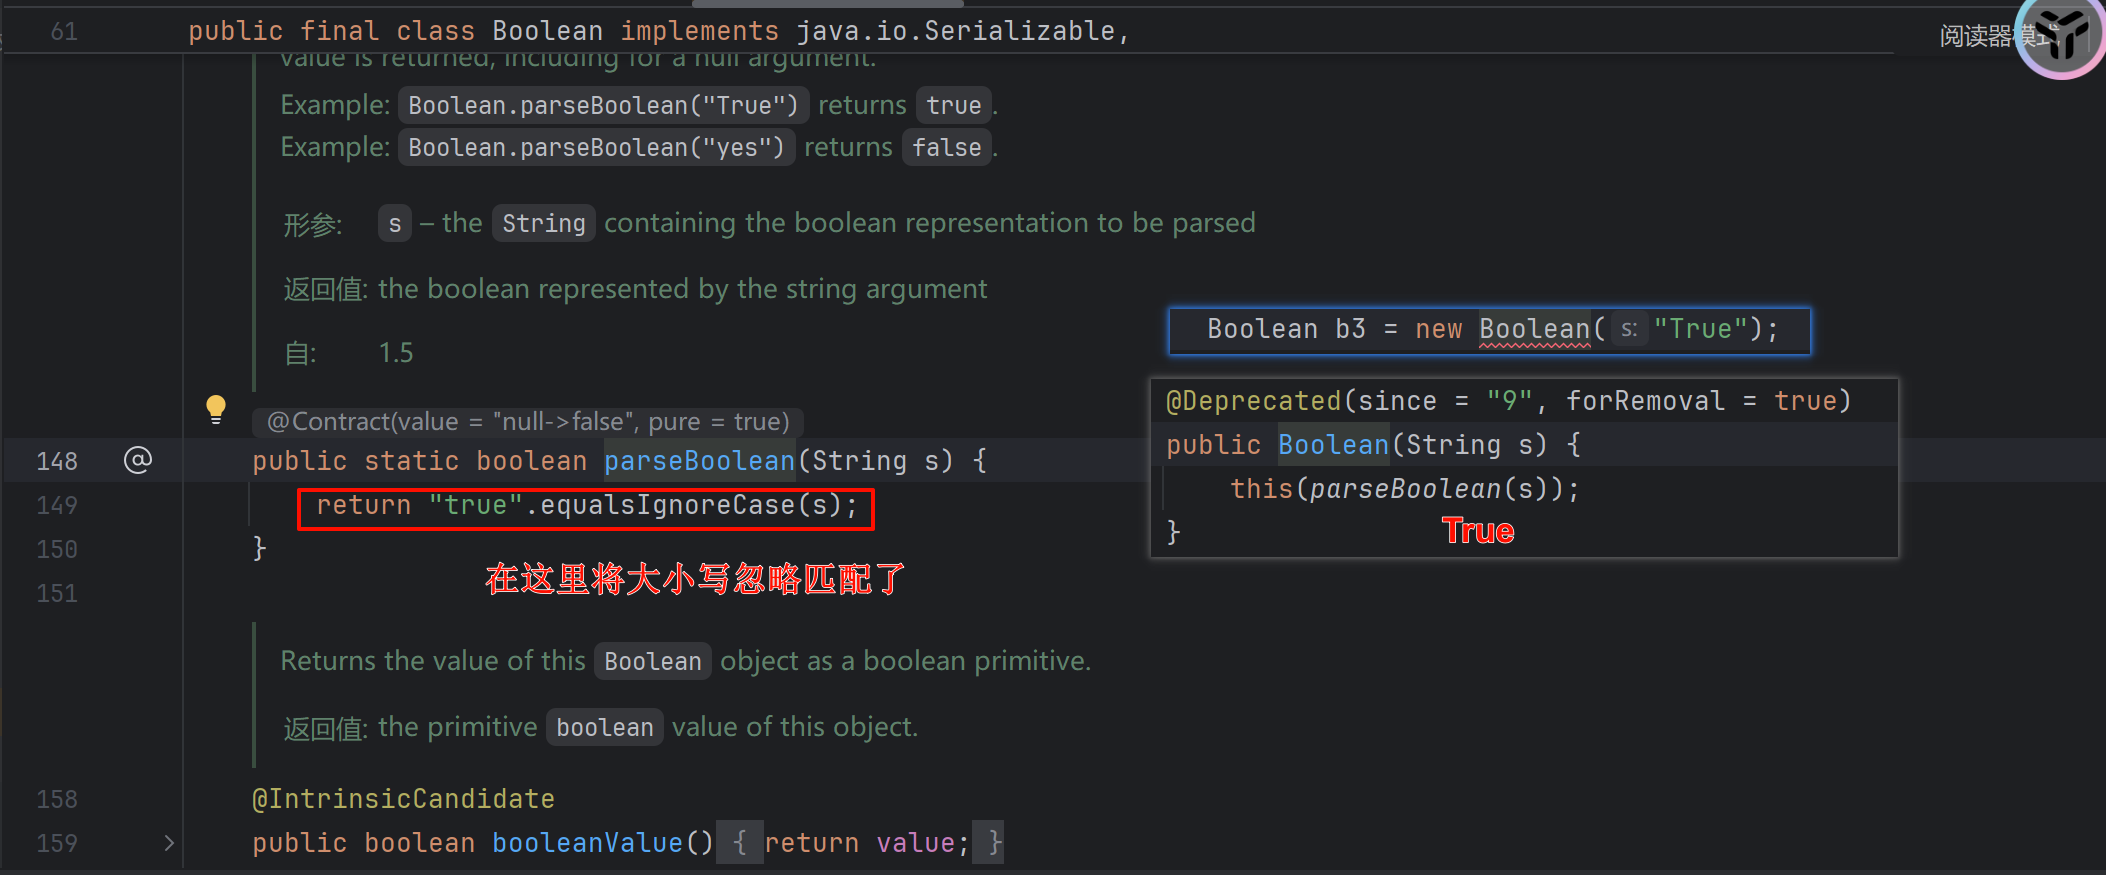Viewport: 2106px width, 875px height.
Task: Click java.io.Serializable in the class declaration
Action: [955, 31]
